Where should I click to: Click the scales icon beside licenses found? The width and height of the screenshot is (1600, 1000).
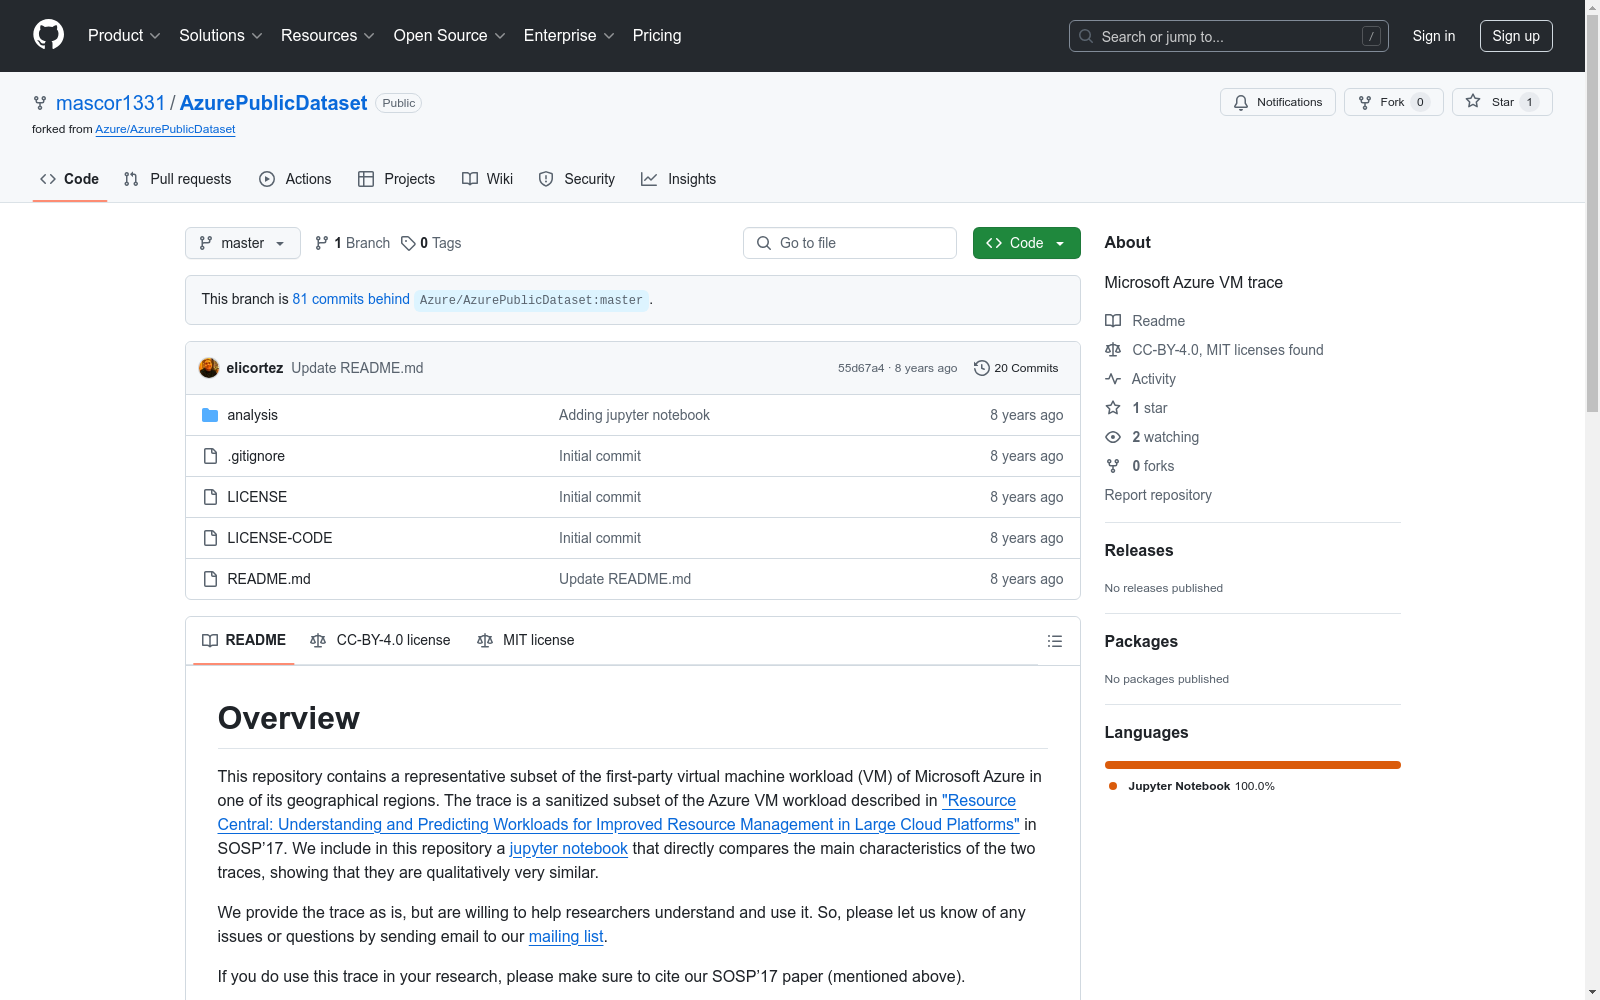(1113, 350)
